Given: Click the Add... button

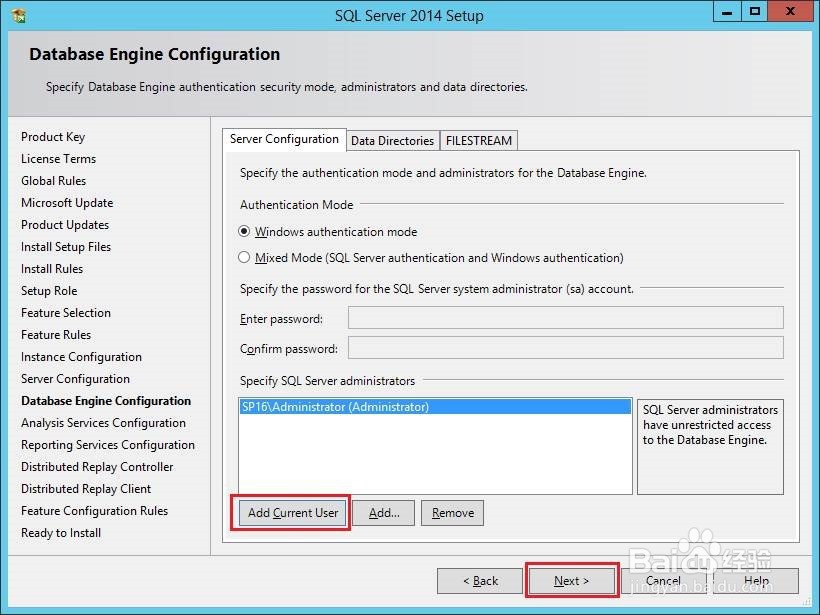Looking at the screenshot, I should pos(384,513).
